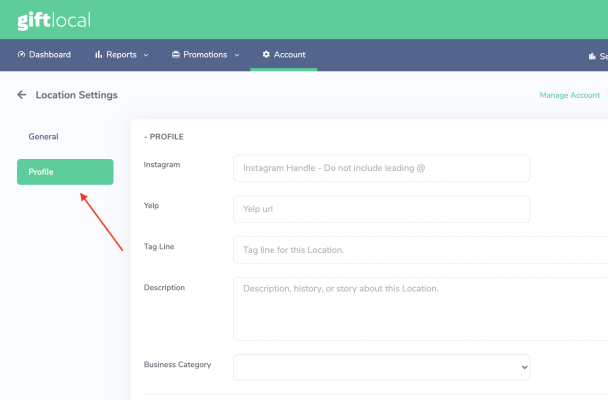This screenshot has width=608, height=400.
Task: Open the Reports menu
Action: 122,55
